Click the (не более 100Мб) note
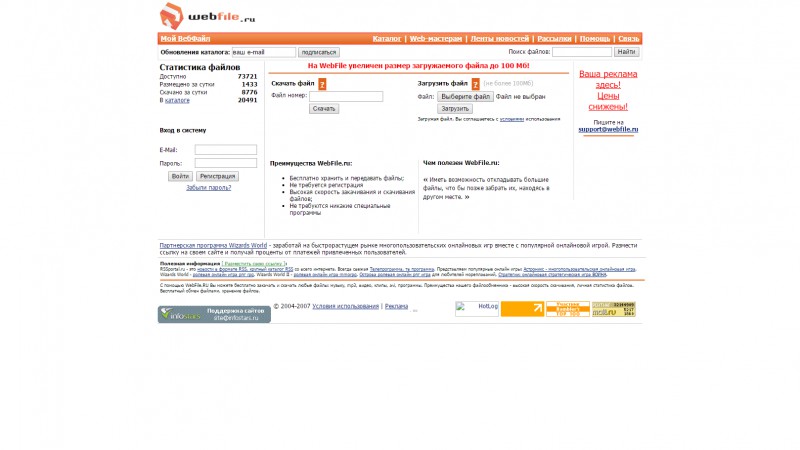The height and width of the screenshot is (450, 800). (x=508, y=84)
